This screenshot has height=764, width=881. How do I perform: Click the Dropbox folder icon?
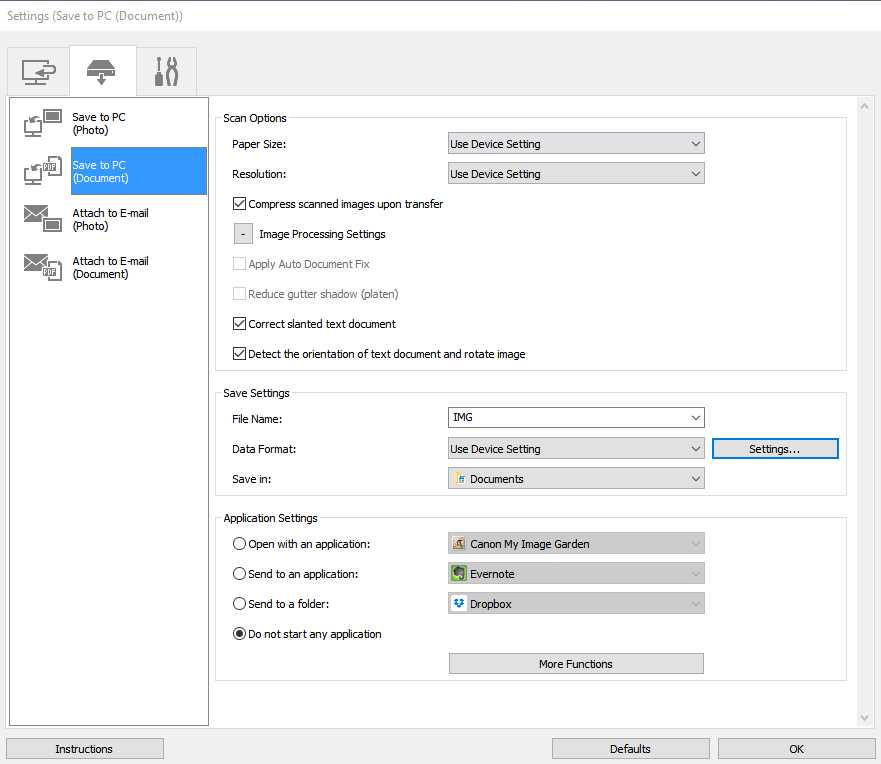(x=459, y=603)
